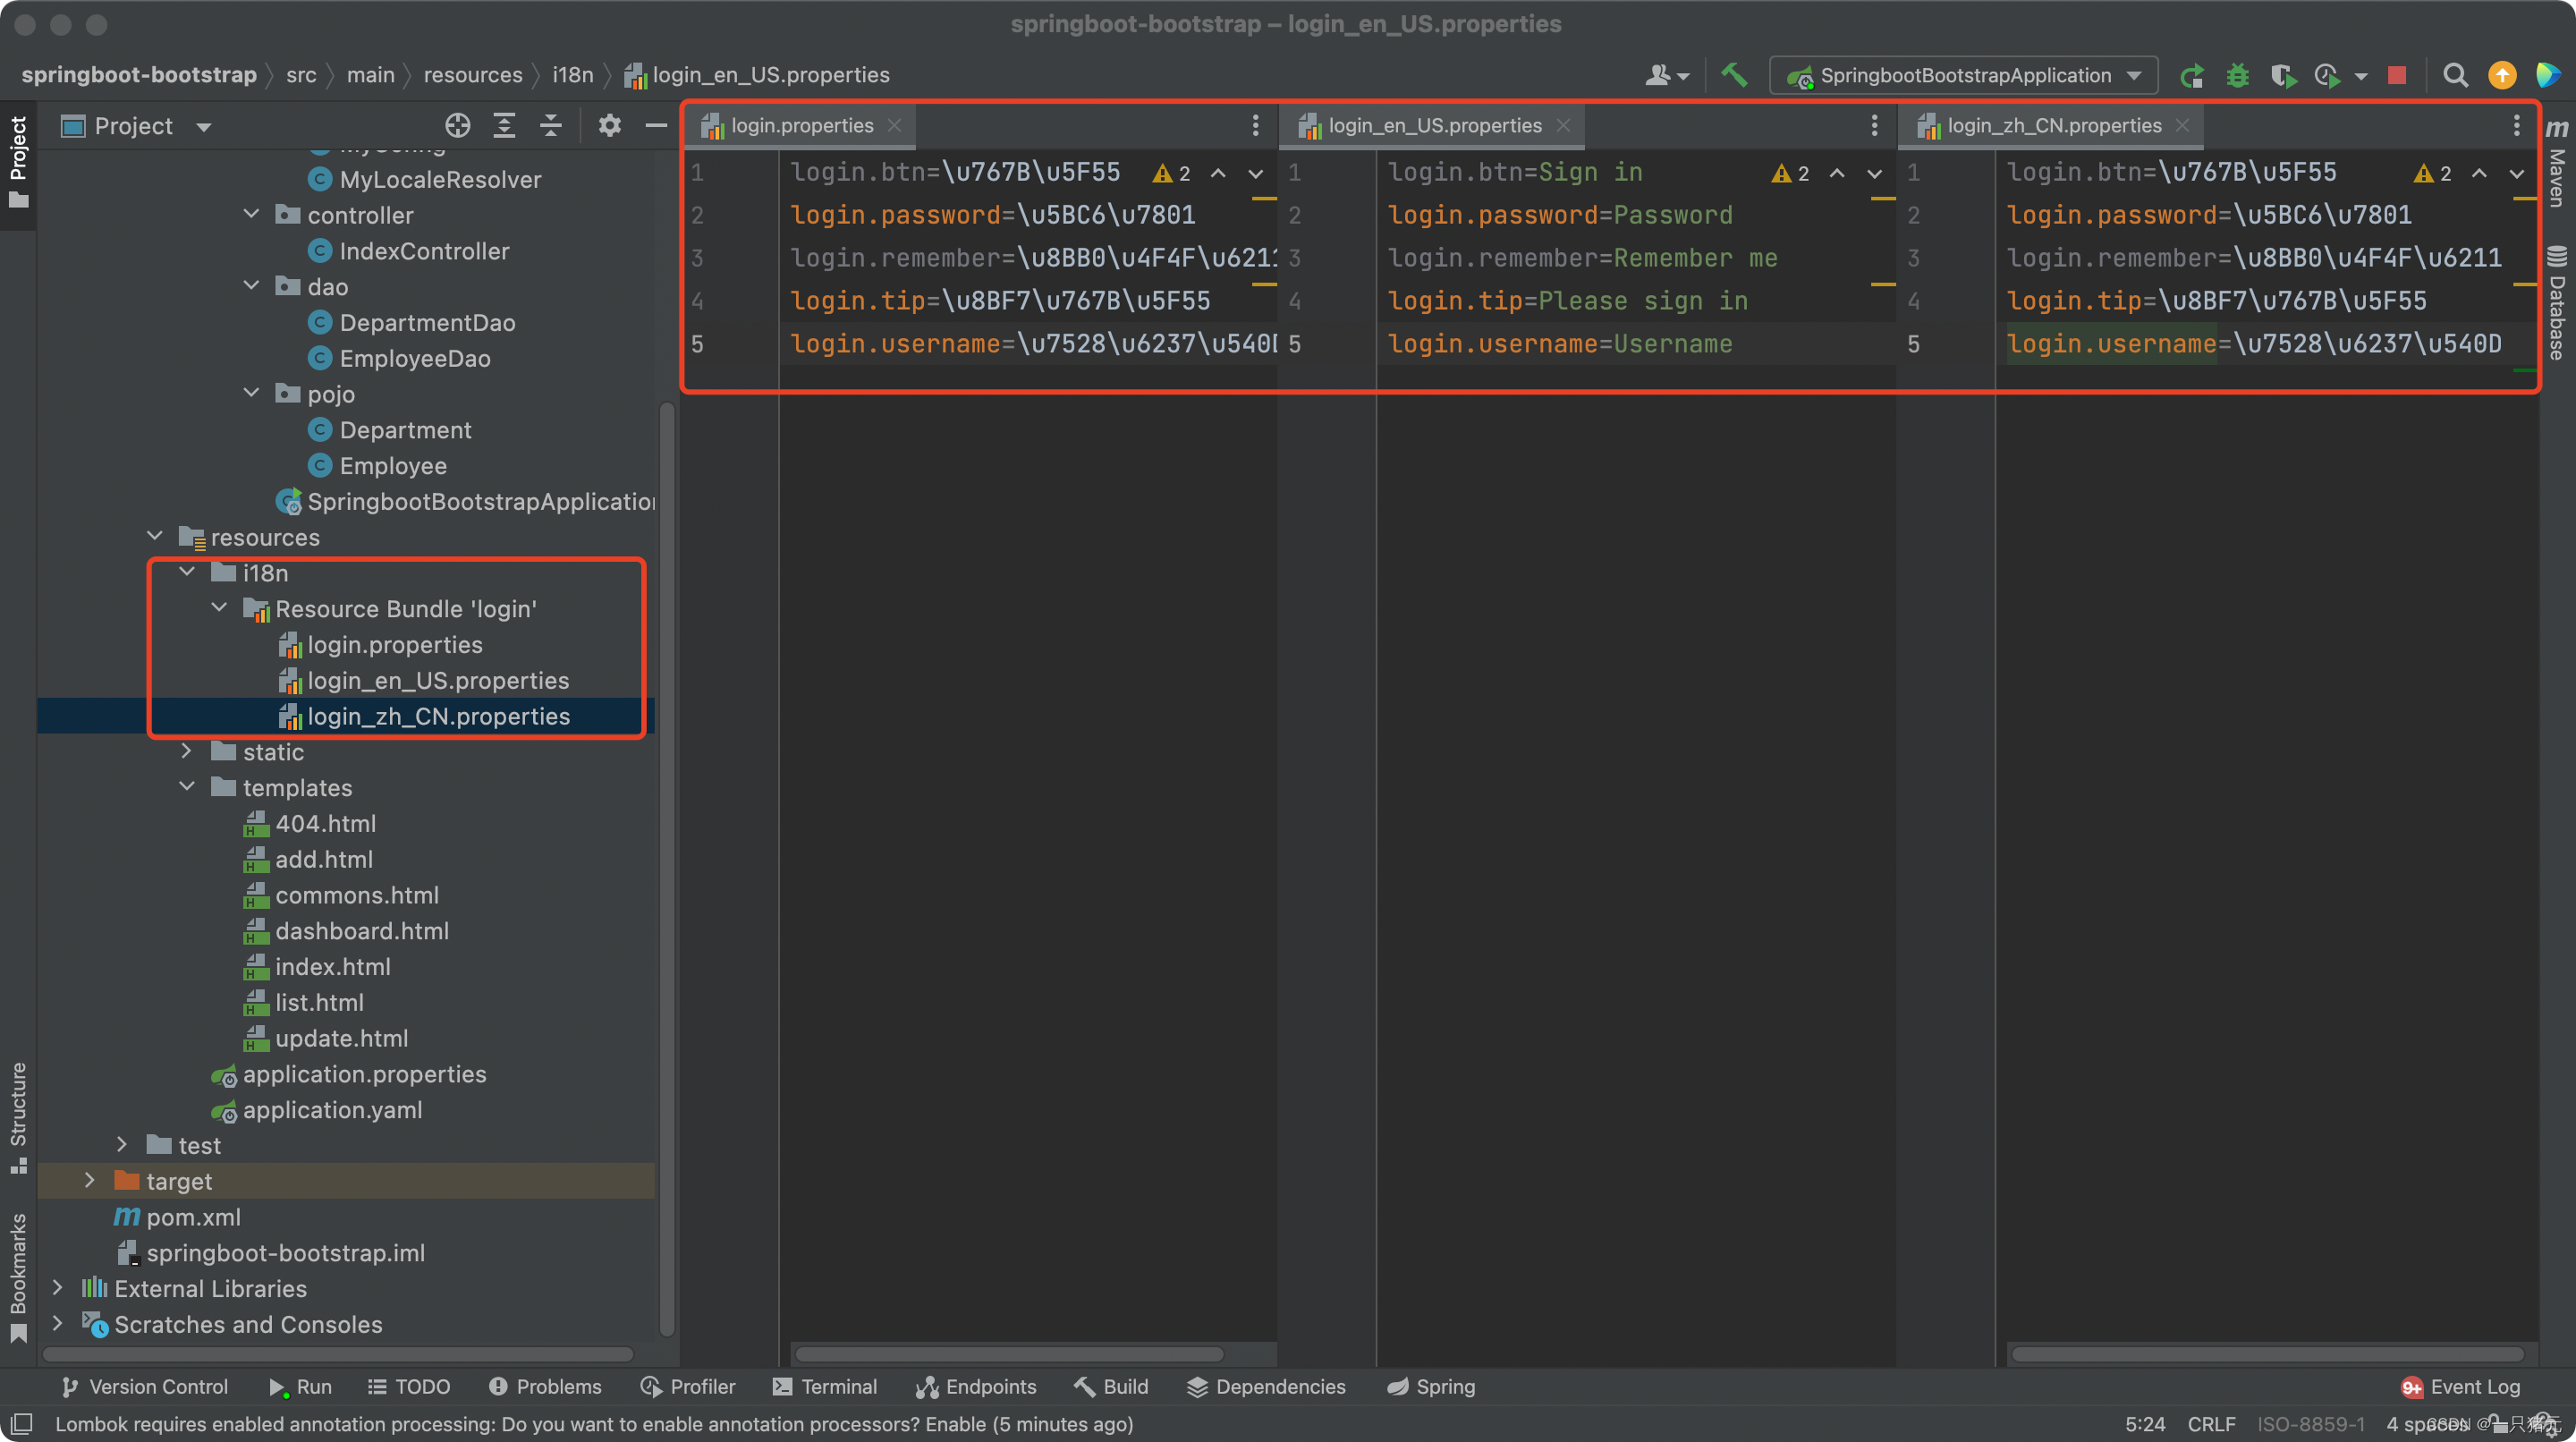
Task: Open Search Everywhere magnifier icon
Action: 2454,75
